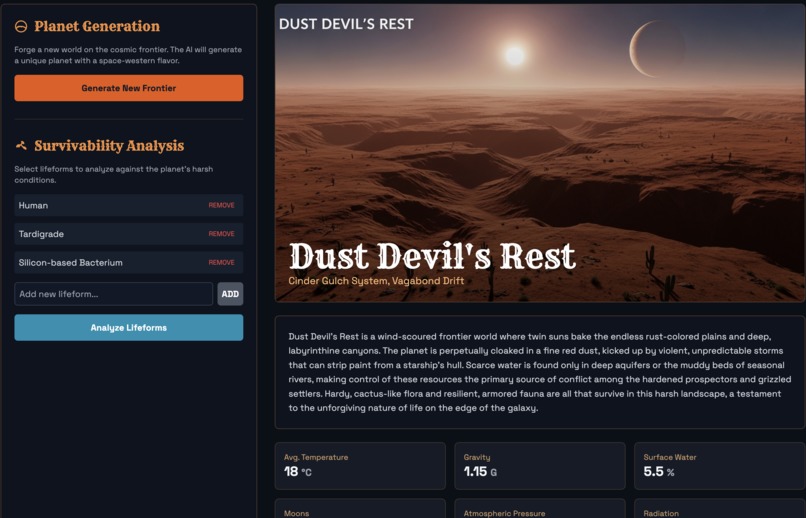
Task: Remove the Tardigrade lifeform
Action: tap(222, 234)
